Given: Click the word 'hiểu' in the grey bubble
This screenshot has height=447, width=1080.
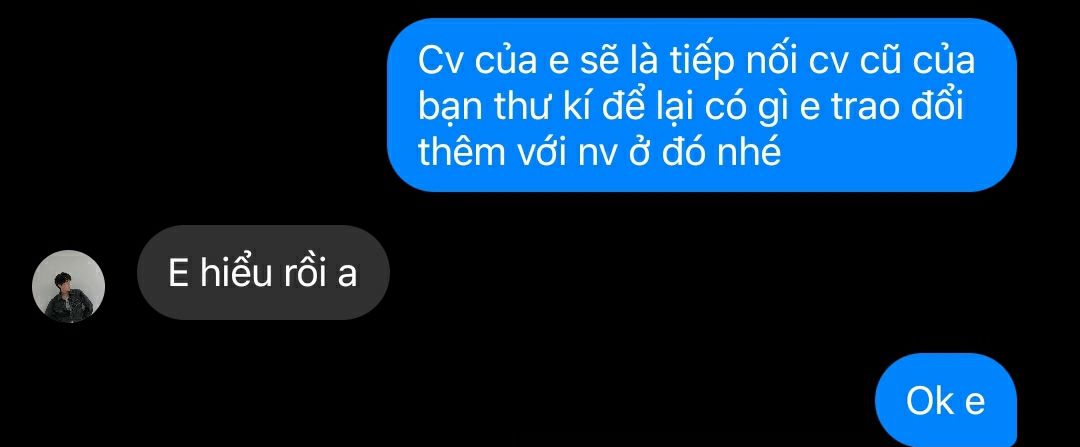Looking at the screenshot, I should [234, 273].
